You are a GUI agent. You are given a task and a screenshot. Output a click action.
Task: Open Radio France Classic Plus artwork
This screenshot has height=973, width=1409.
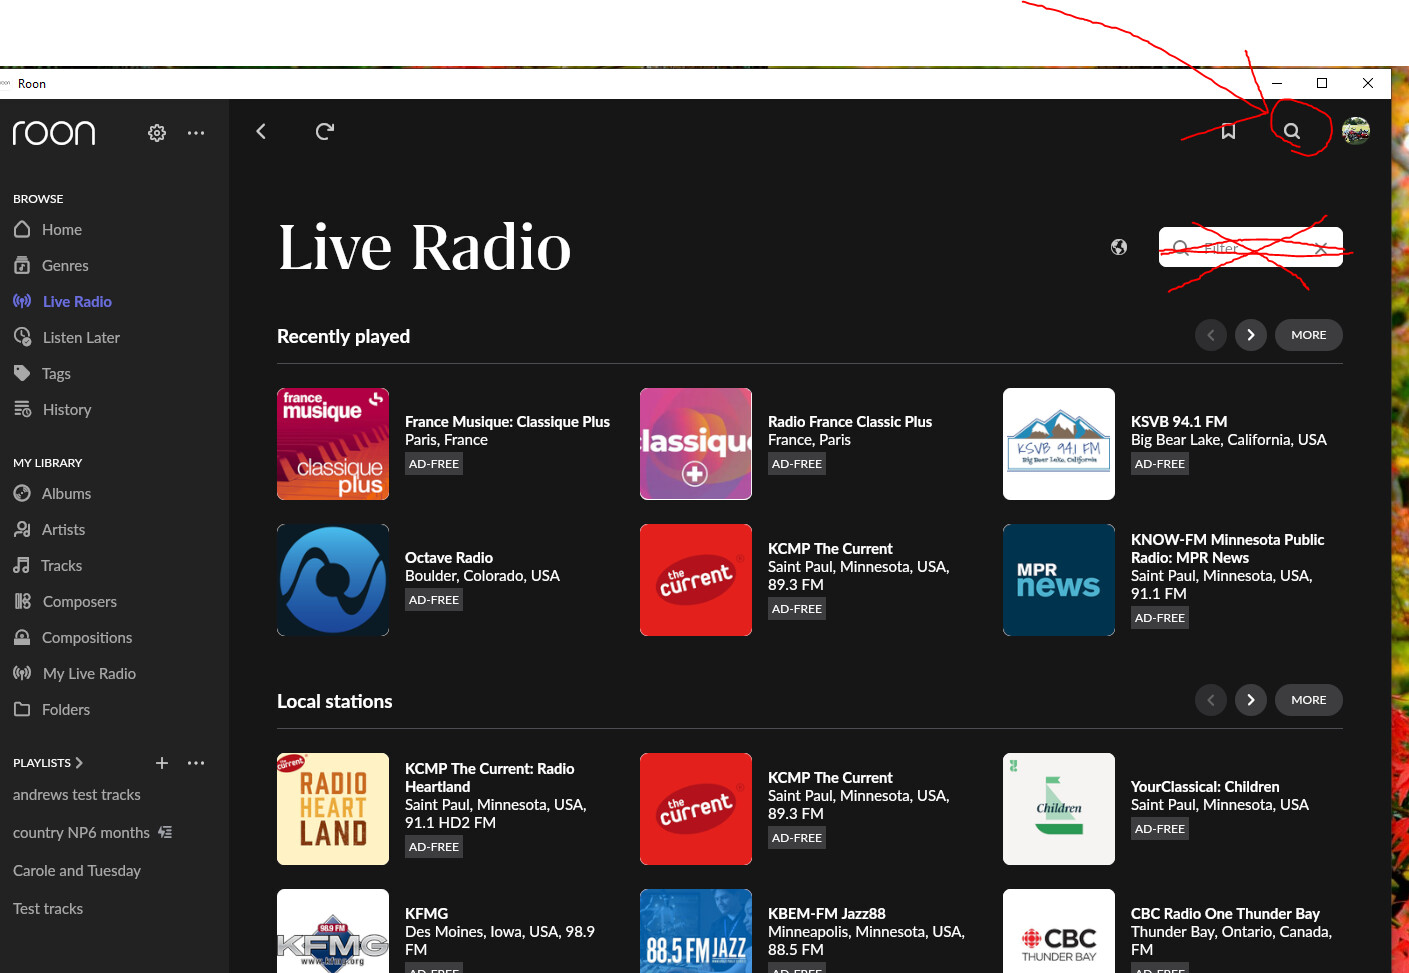[696, 444]
